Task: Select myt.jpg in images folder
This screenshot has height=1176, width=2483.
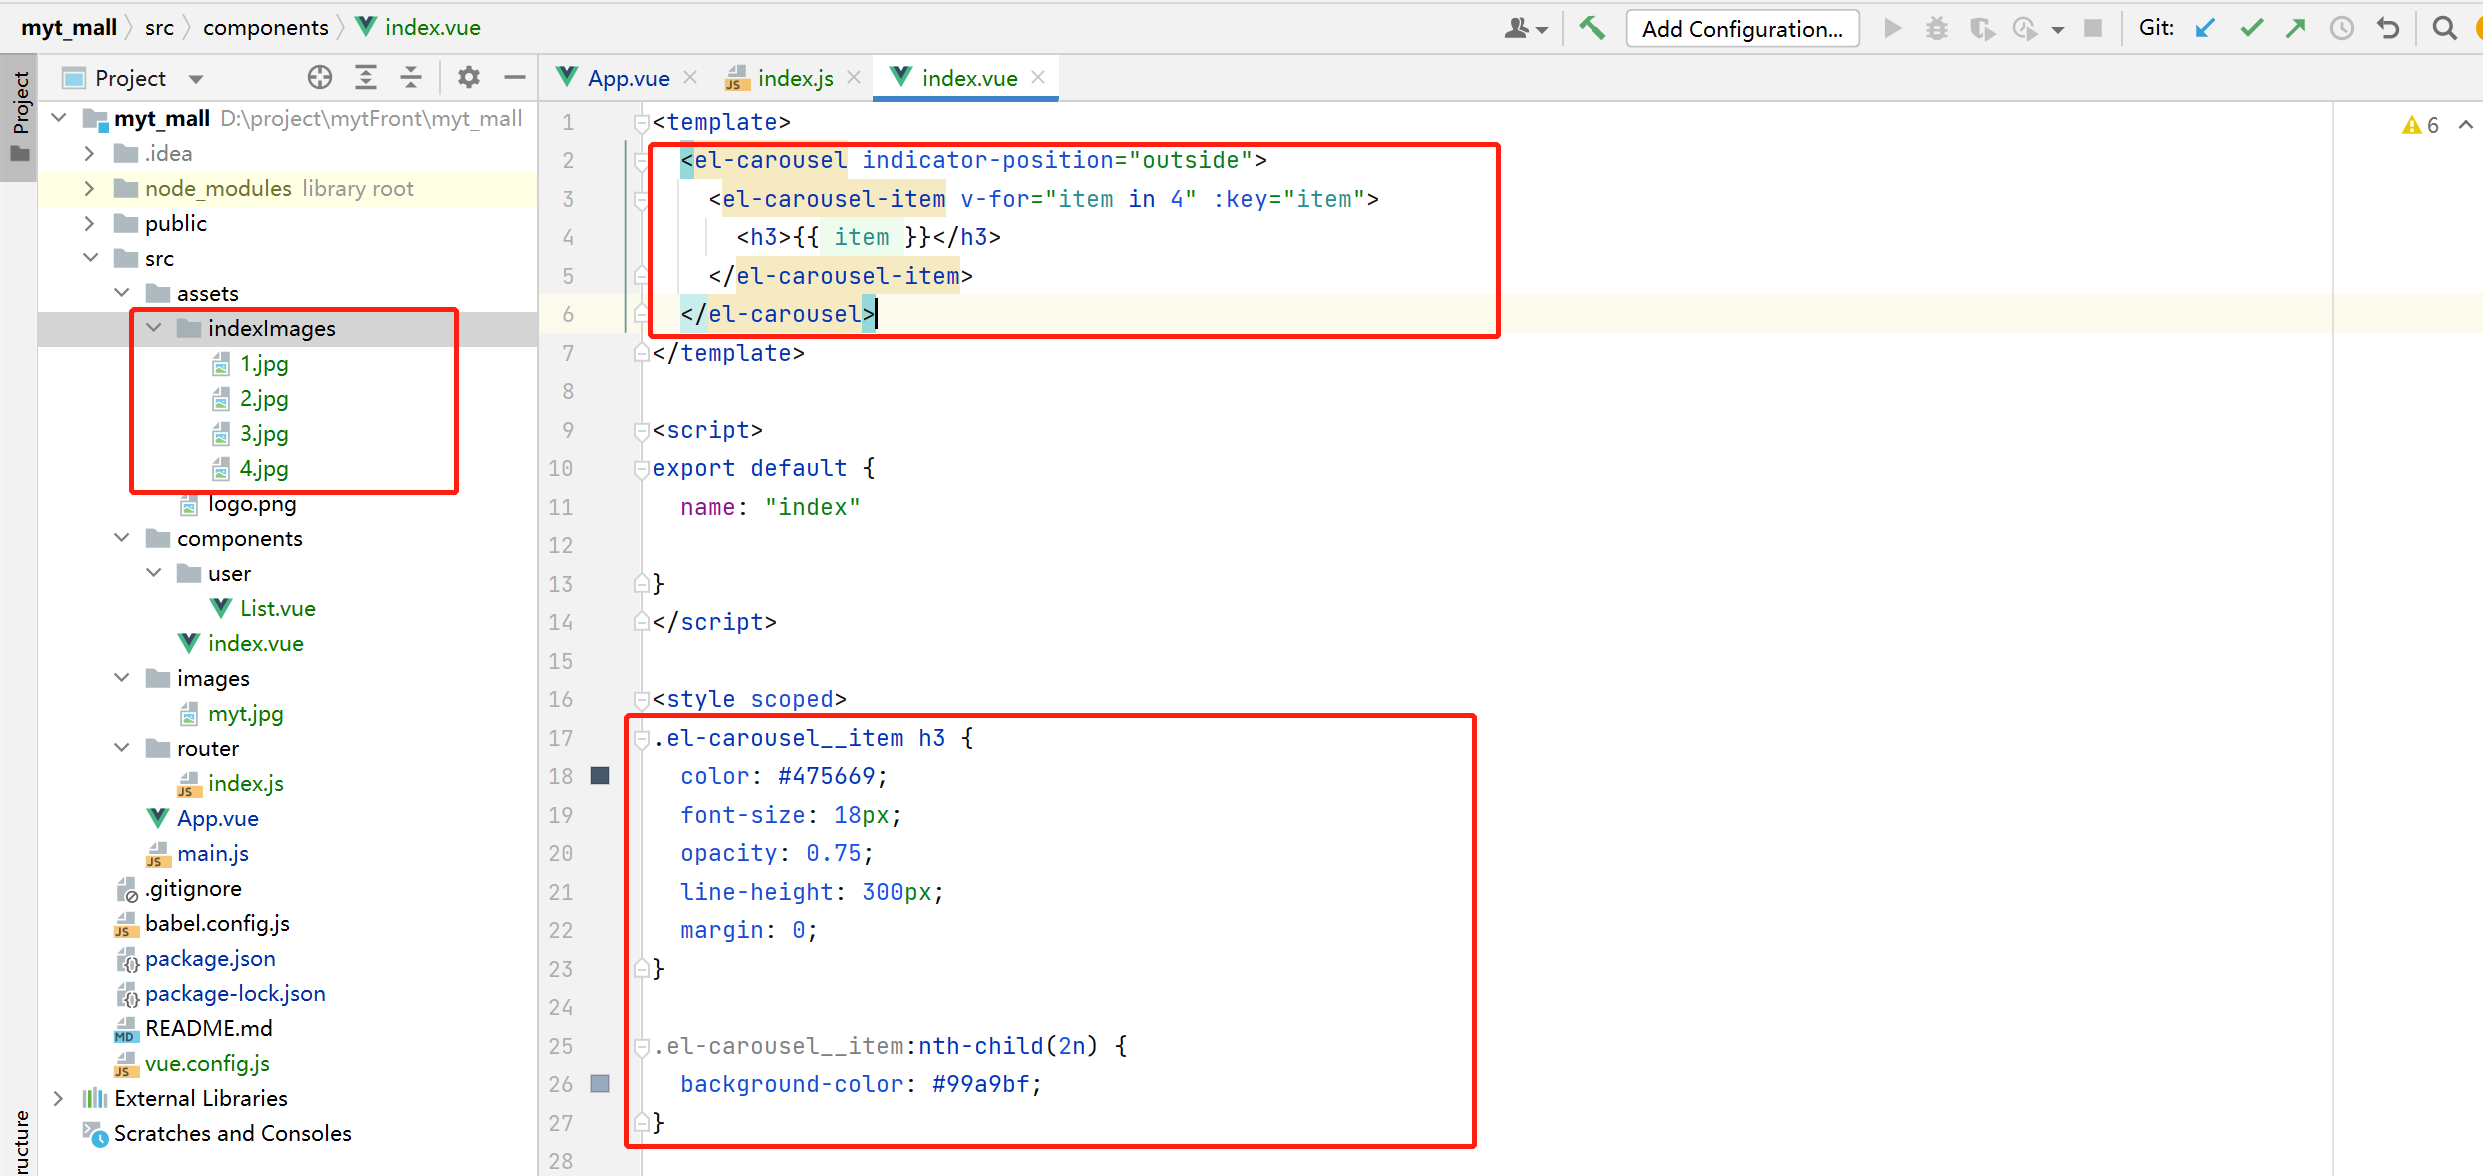Action: click(x=245, y=714)
